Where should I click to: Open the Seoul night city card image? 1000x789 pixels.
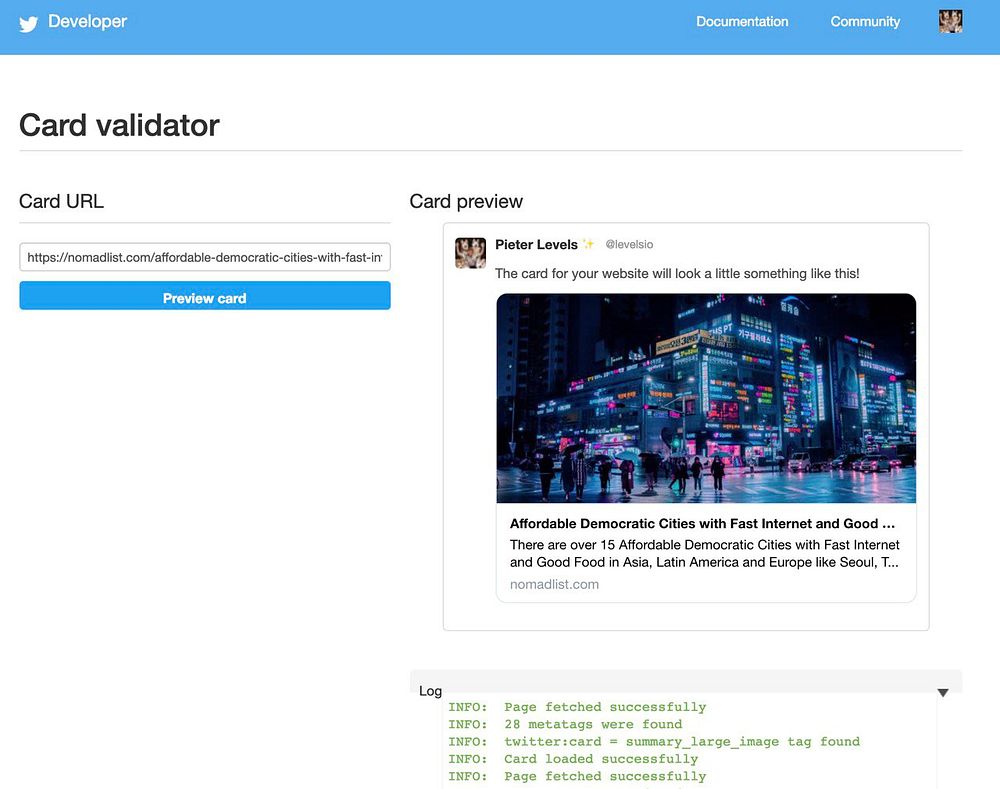[x=706, y=398]
